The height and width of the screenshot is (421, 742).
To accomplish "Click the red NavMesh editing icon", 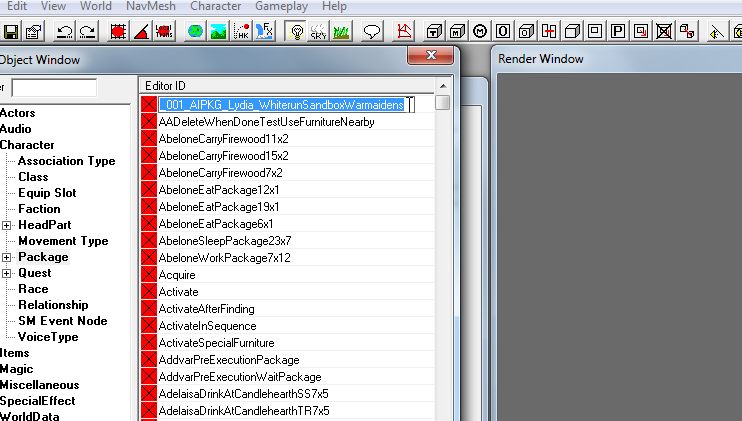I will tap(404, 32).
